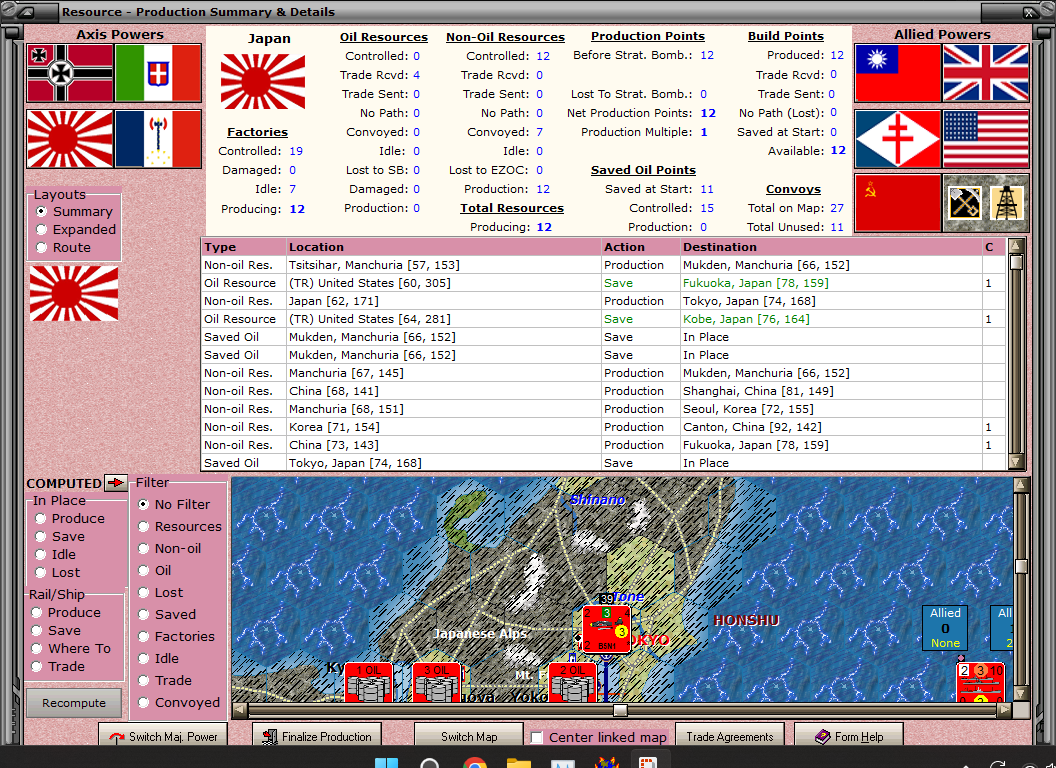This screenshot has width=1056, height=768.
Task: Click the 1 OIL unit on map
Action: 368,682
